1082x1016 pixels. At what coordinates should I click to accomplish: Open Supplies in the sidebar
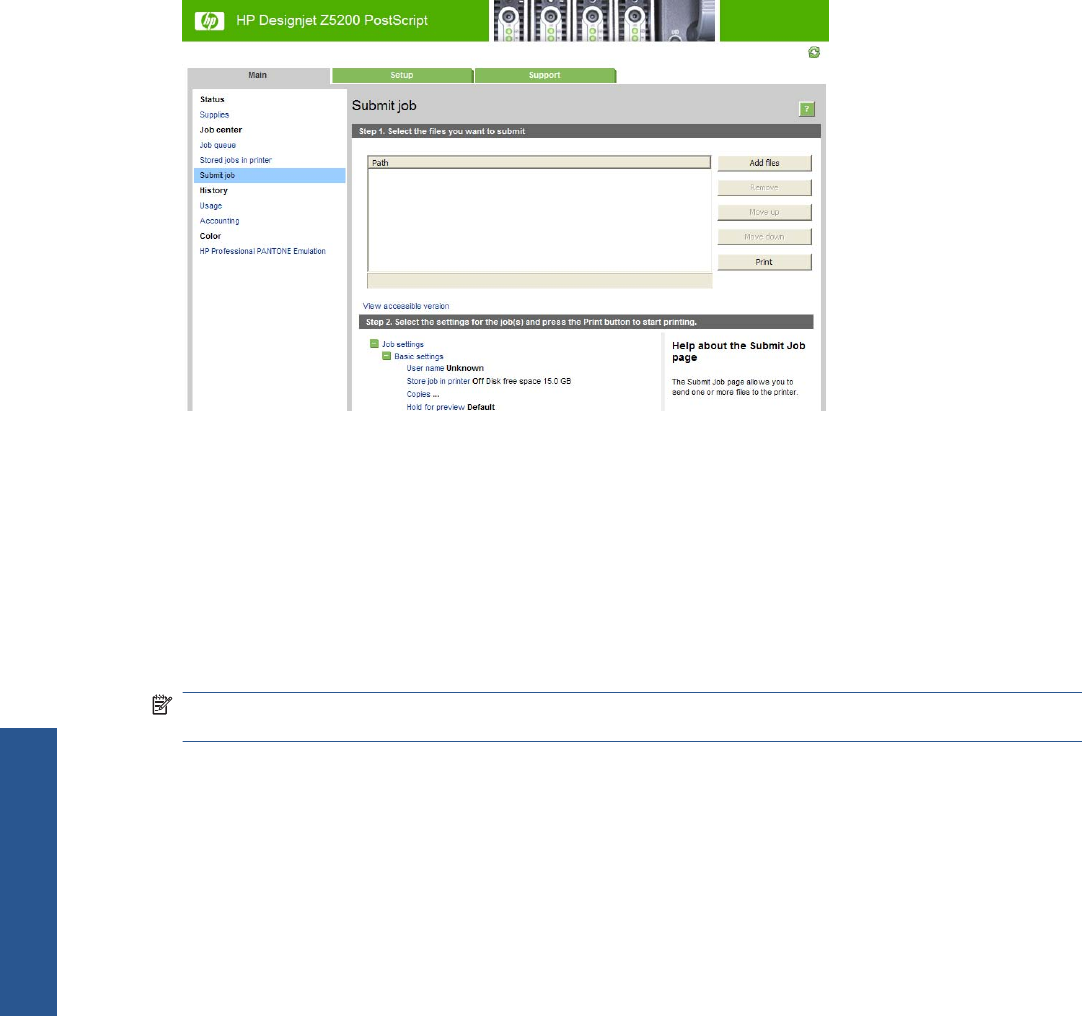click(x=215, y=115)
